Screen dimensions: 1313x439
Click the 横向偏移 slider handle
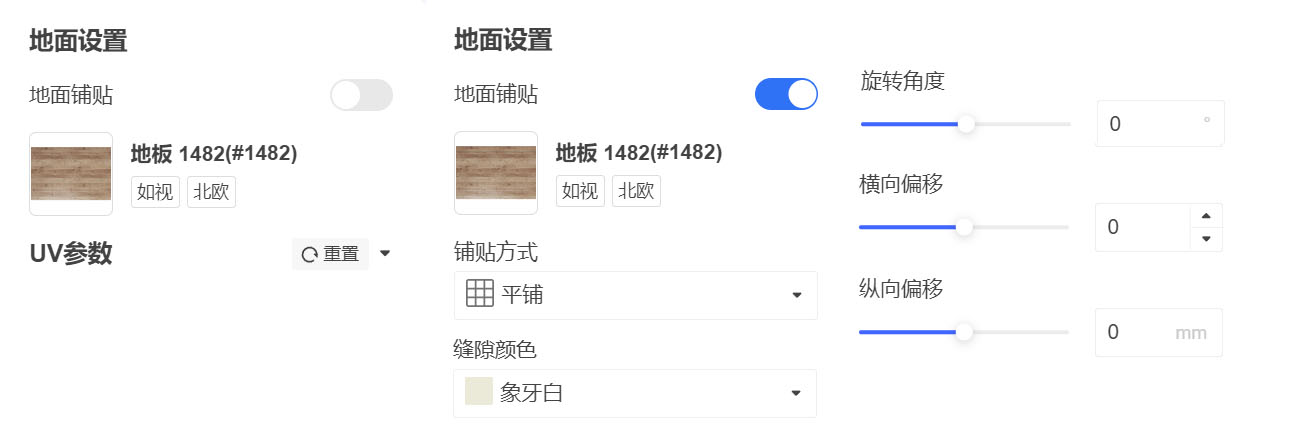[x=964, y=227]
